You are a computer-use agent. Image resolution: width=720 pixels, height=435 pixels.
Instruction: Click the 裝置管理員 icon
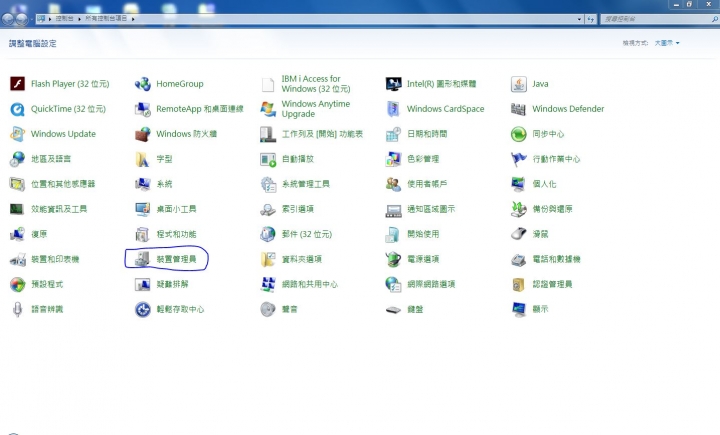tap(143, 260)
